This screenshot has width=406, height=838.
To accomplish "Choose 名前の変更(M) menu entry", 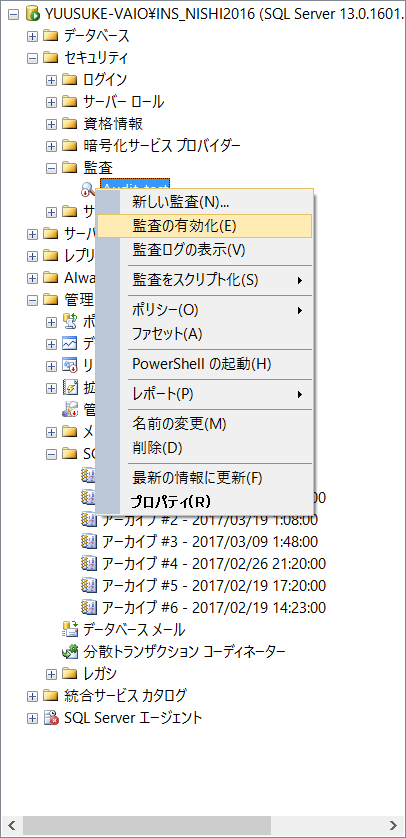I will pos(204,424).
